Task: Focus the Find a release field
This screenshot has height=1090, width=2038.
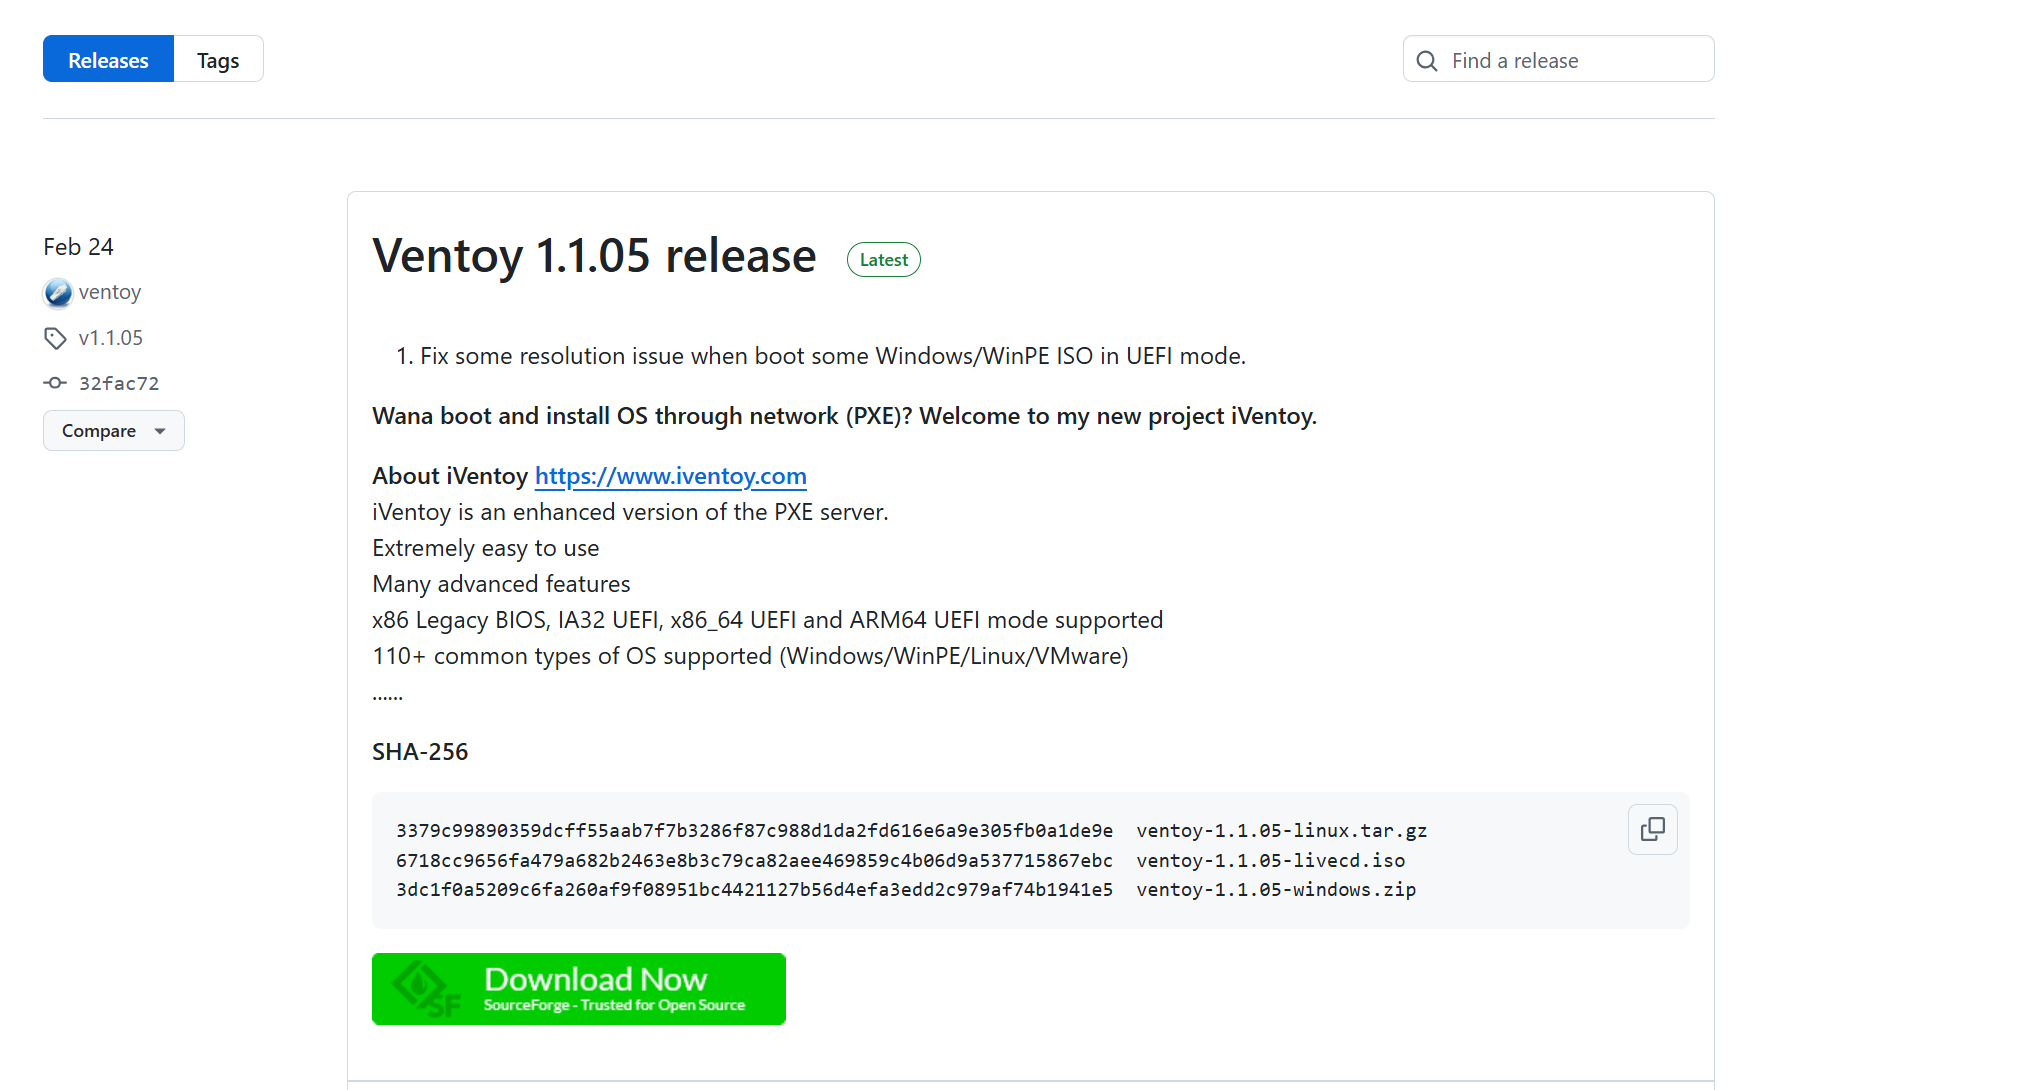Action: pos(1575,60)
